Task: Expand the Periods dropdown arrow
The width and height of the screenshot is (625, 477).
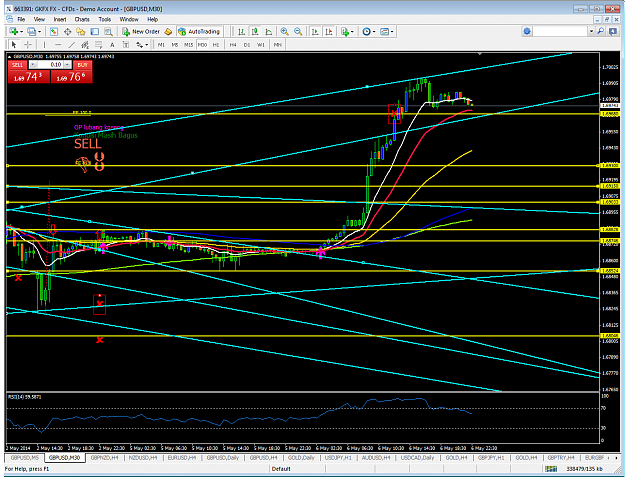Action: click(x=373, y=31)
